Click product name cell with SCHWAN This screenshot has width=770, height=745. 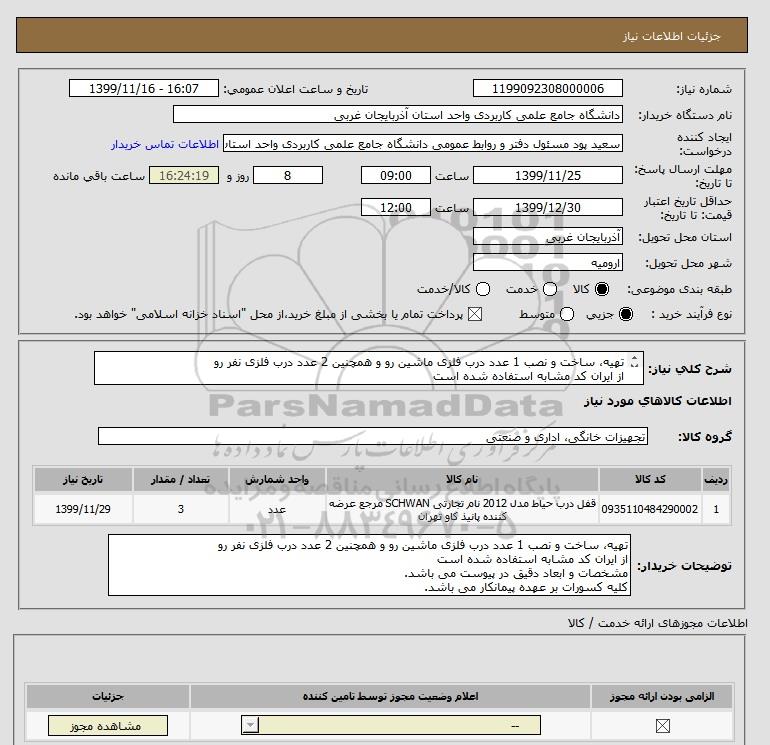[x=462, y=509]
